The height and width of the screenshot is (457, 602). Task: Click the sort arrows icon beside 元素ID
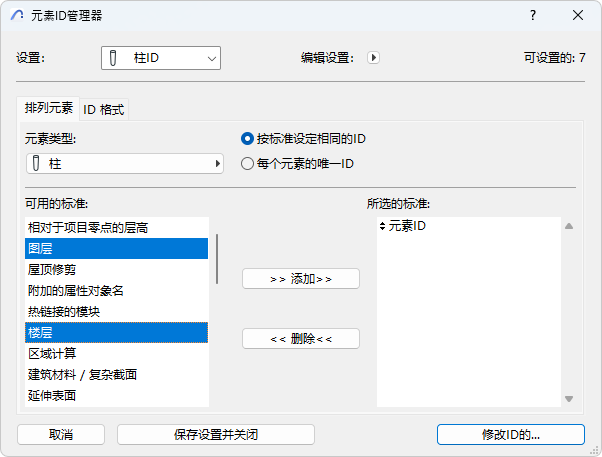pos(383,227)
